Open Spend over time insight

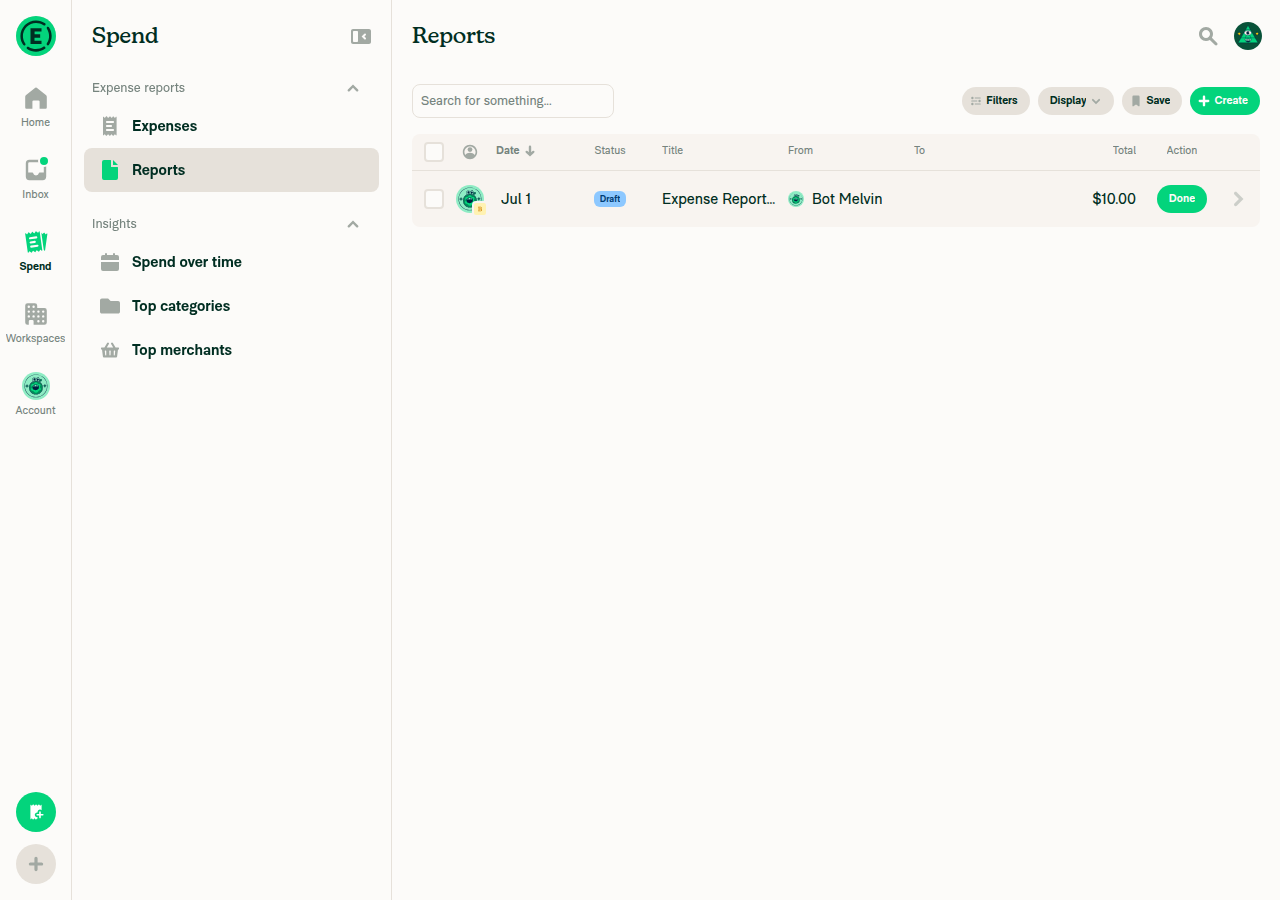231,262
